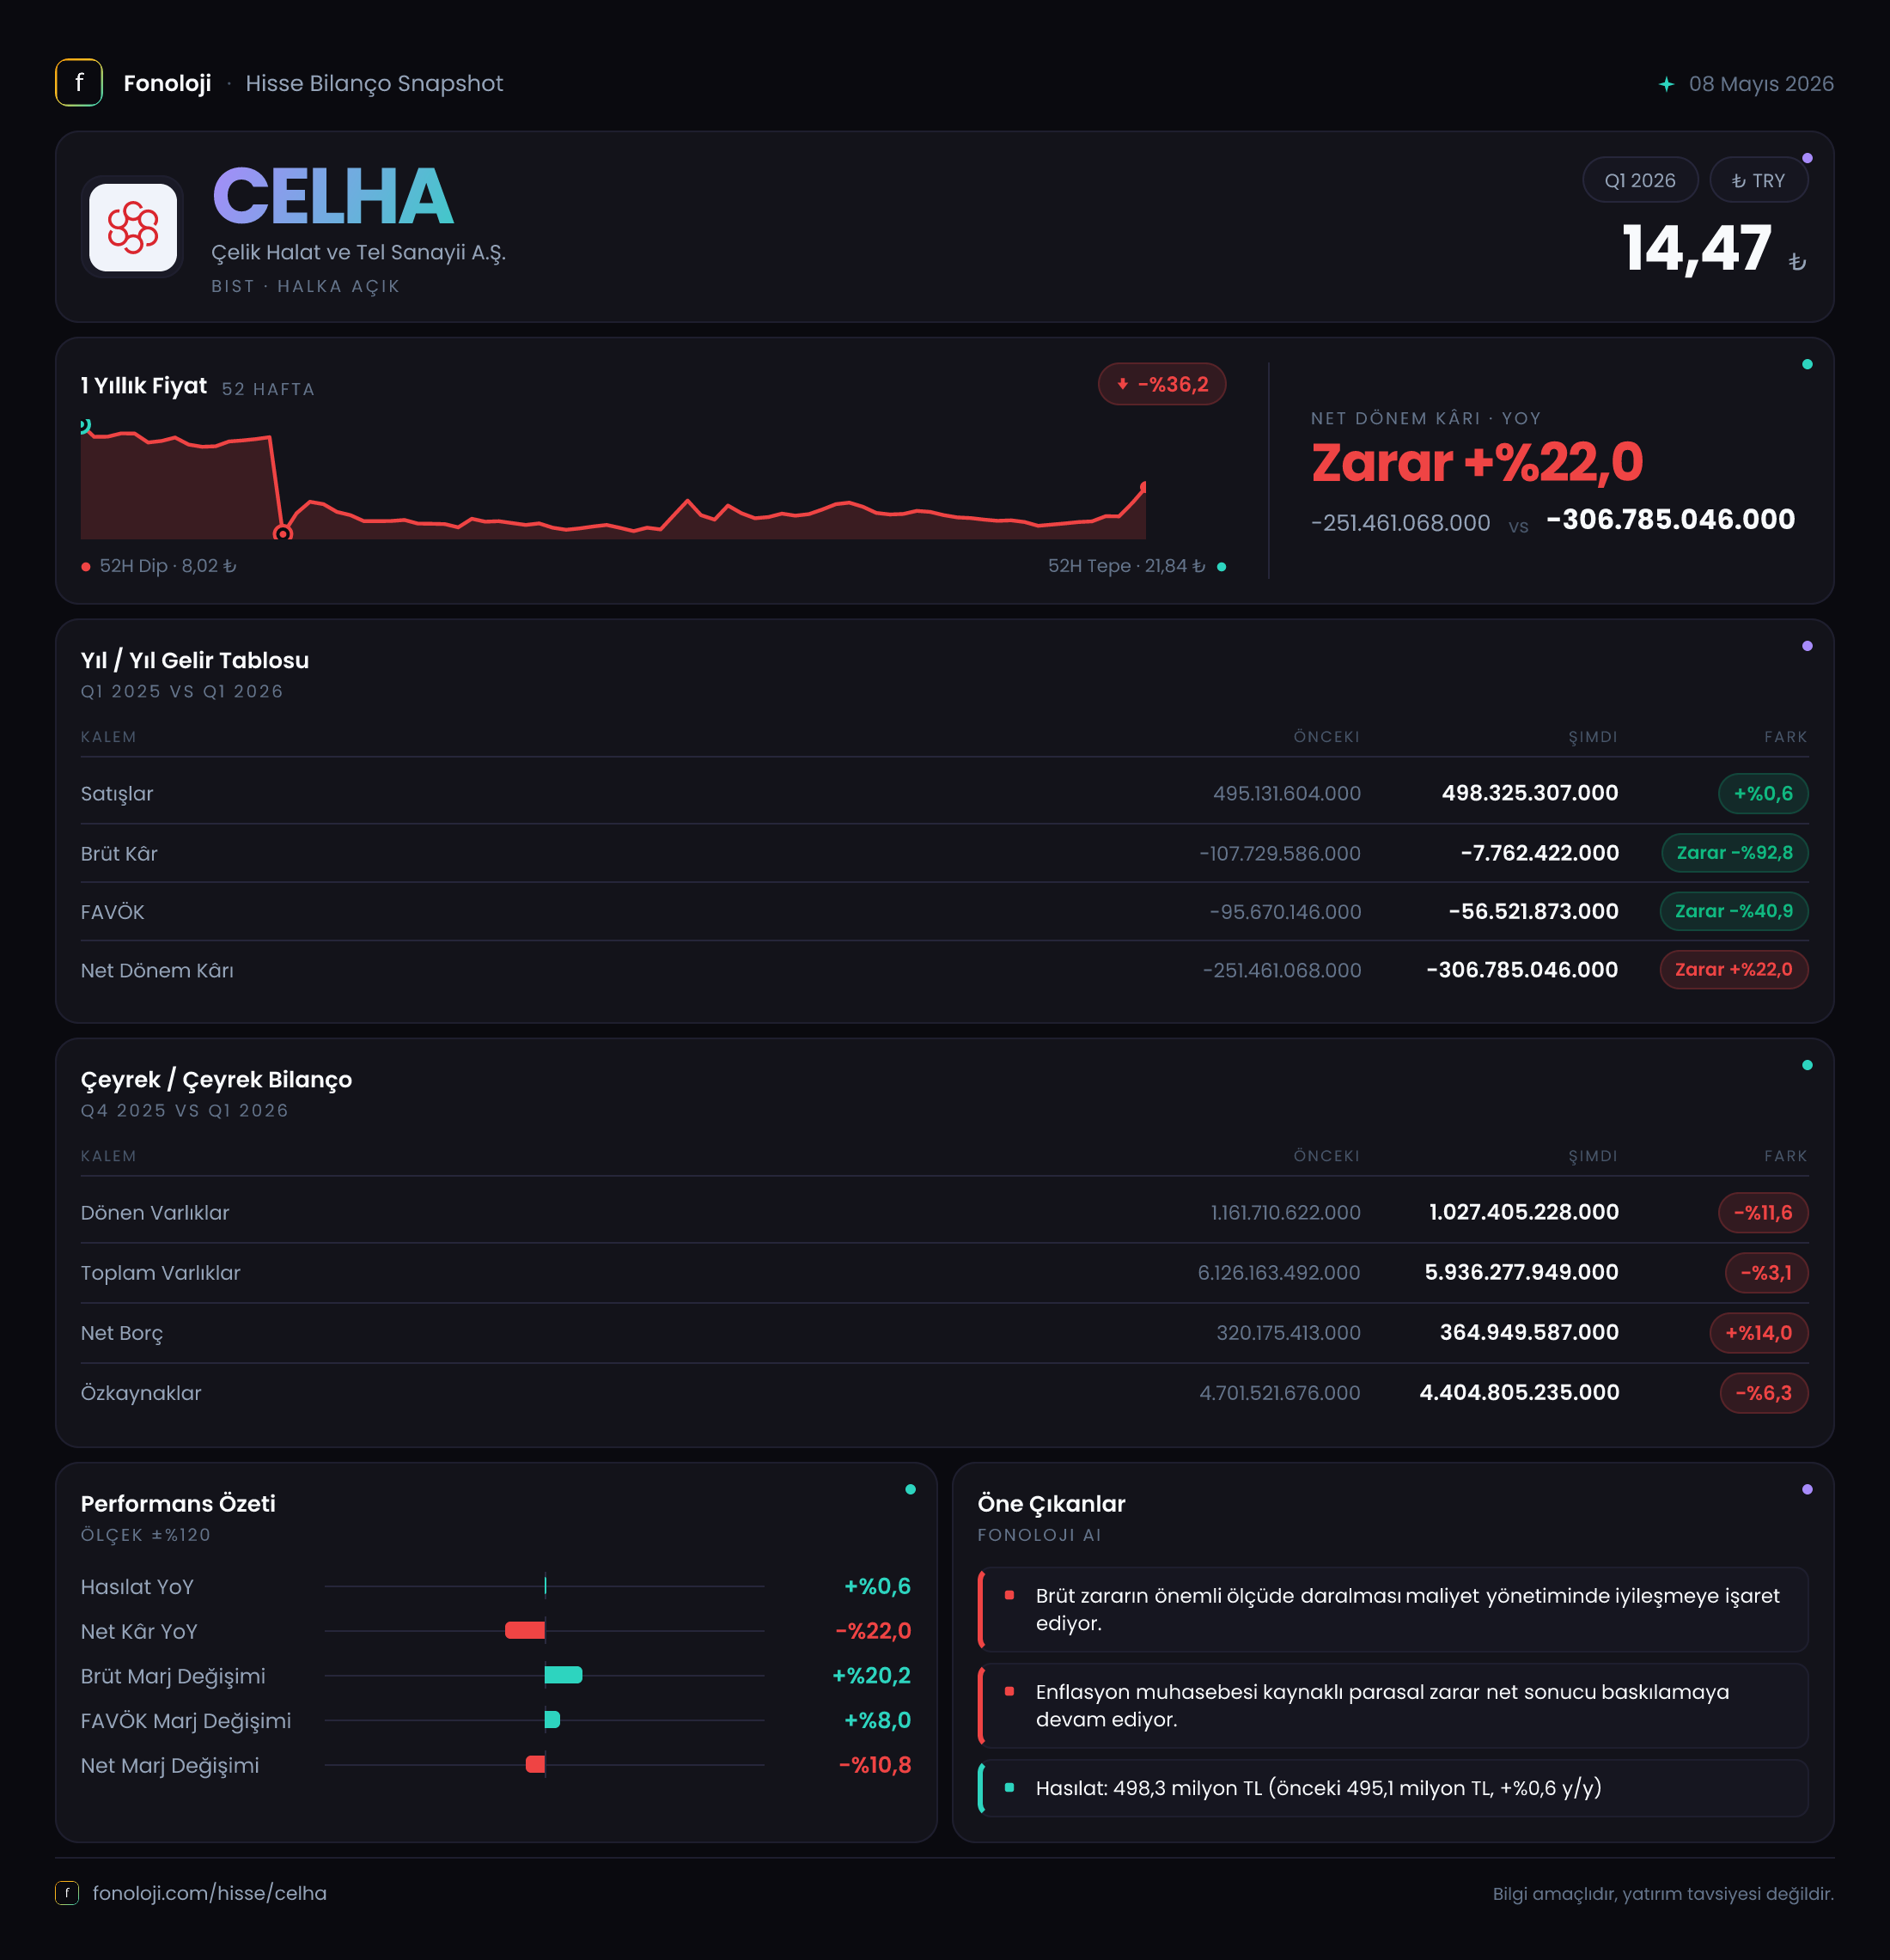Screen dimensions: 1890x1960
Task: Open the fonoloji.com/hisse/celha link
Action: coord(210,1892)
